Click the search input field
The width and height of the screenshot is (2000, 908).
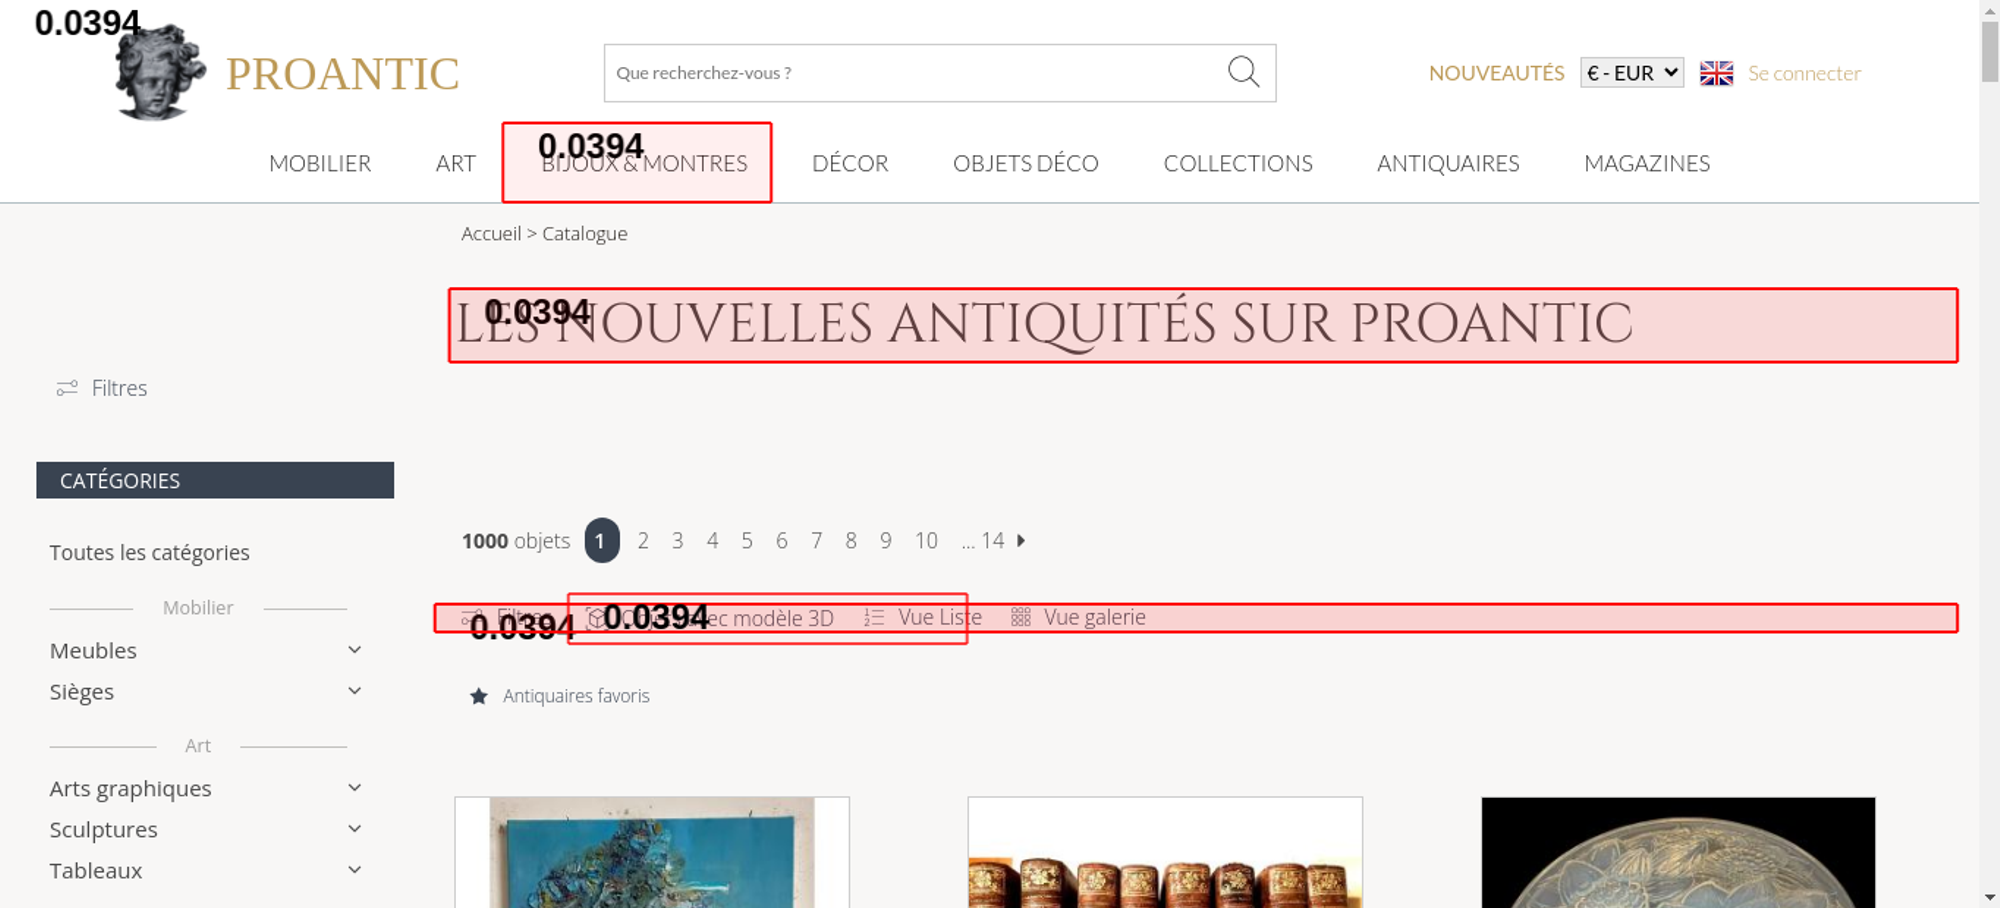pyautogui.click(x=910, y=73)
